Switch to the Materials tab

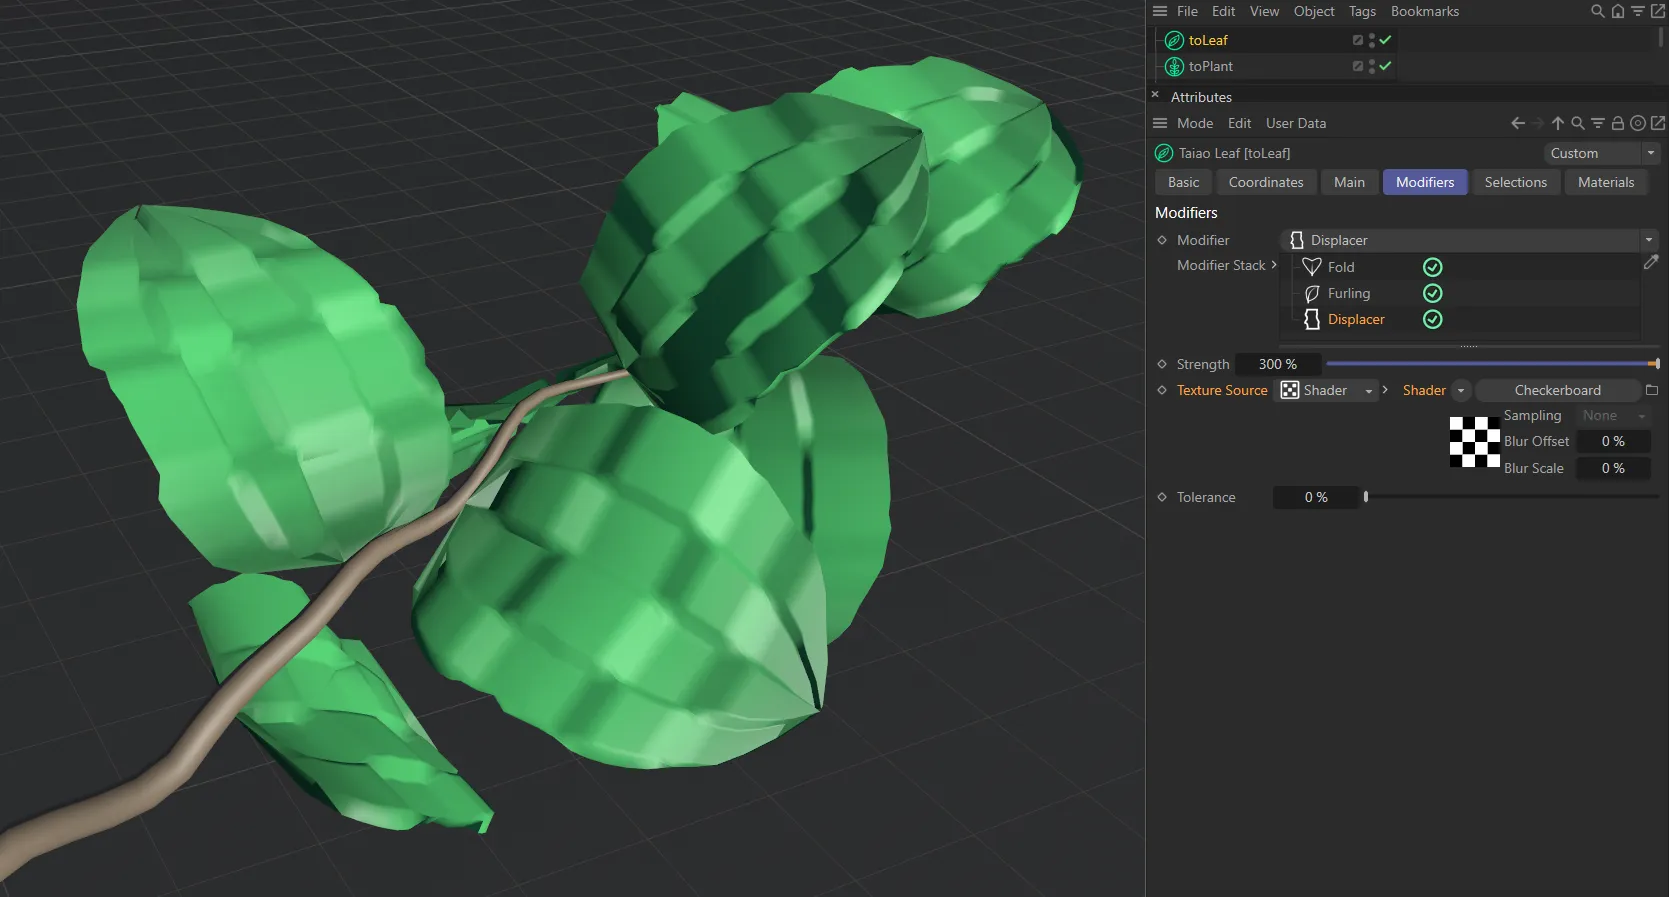(x=1606, y=182)
